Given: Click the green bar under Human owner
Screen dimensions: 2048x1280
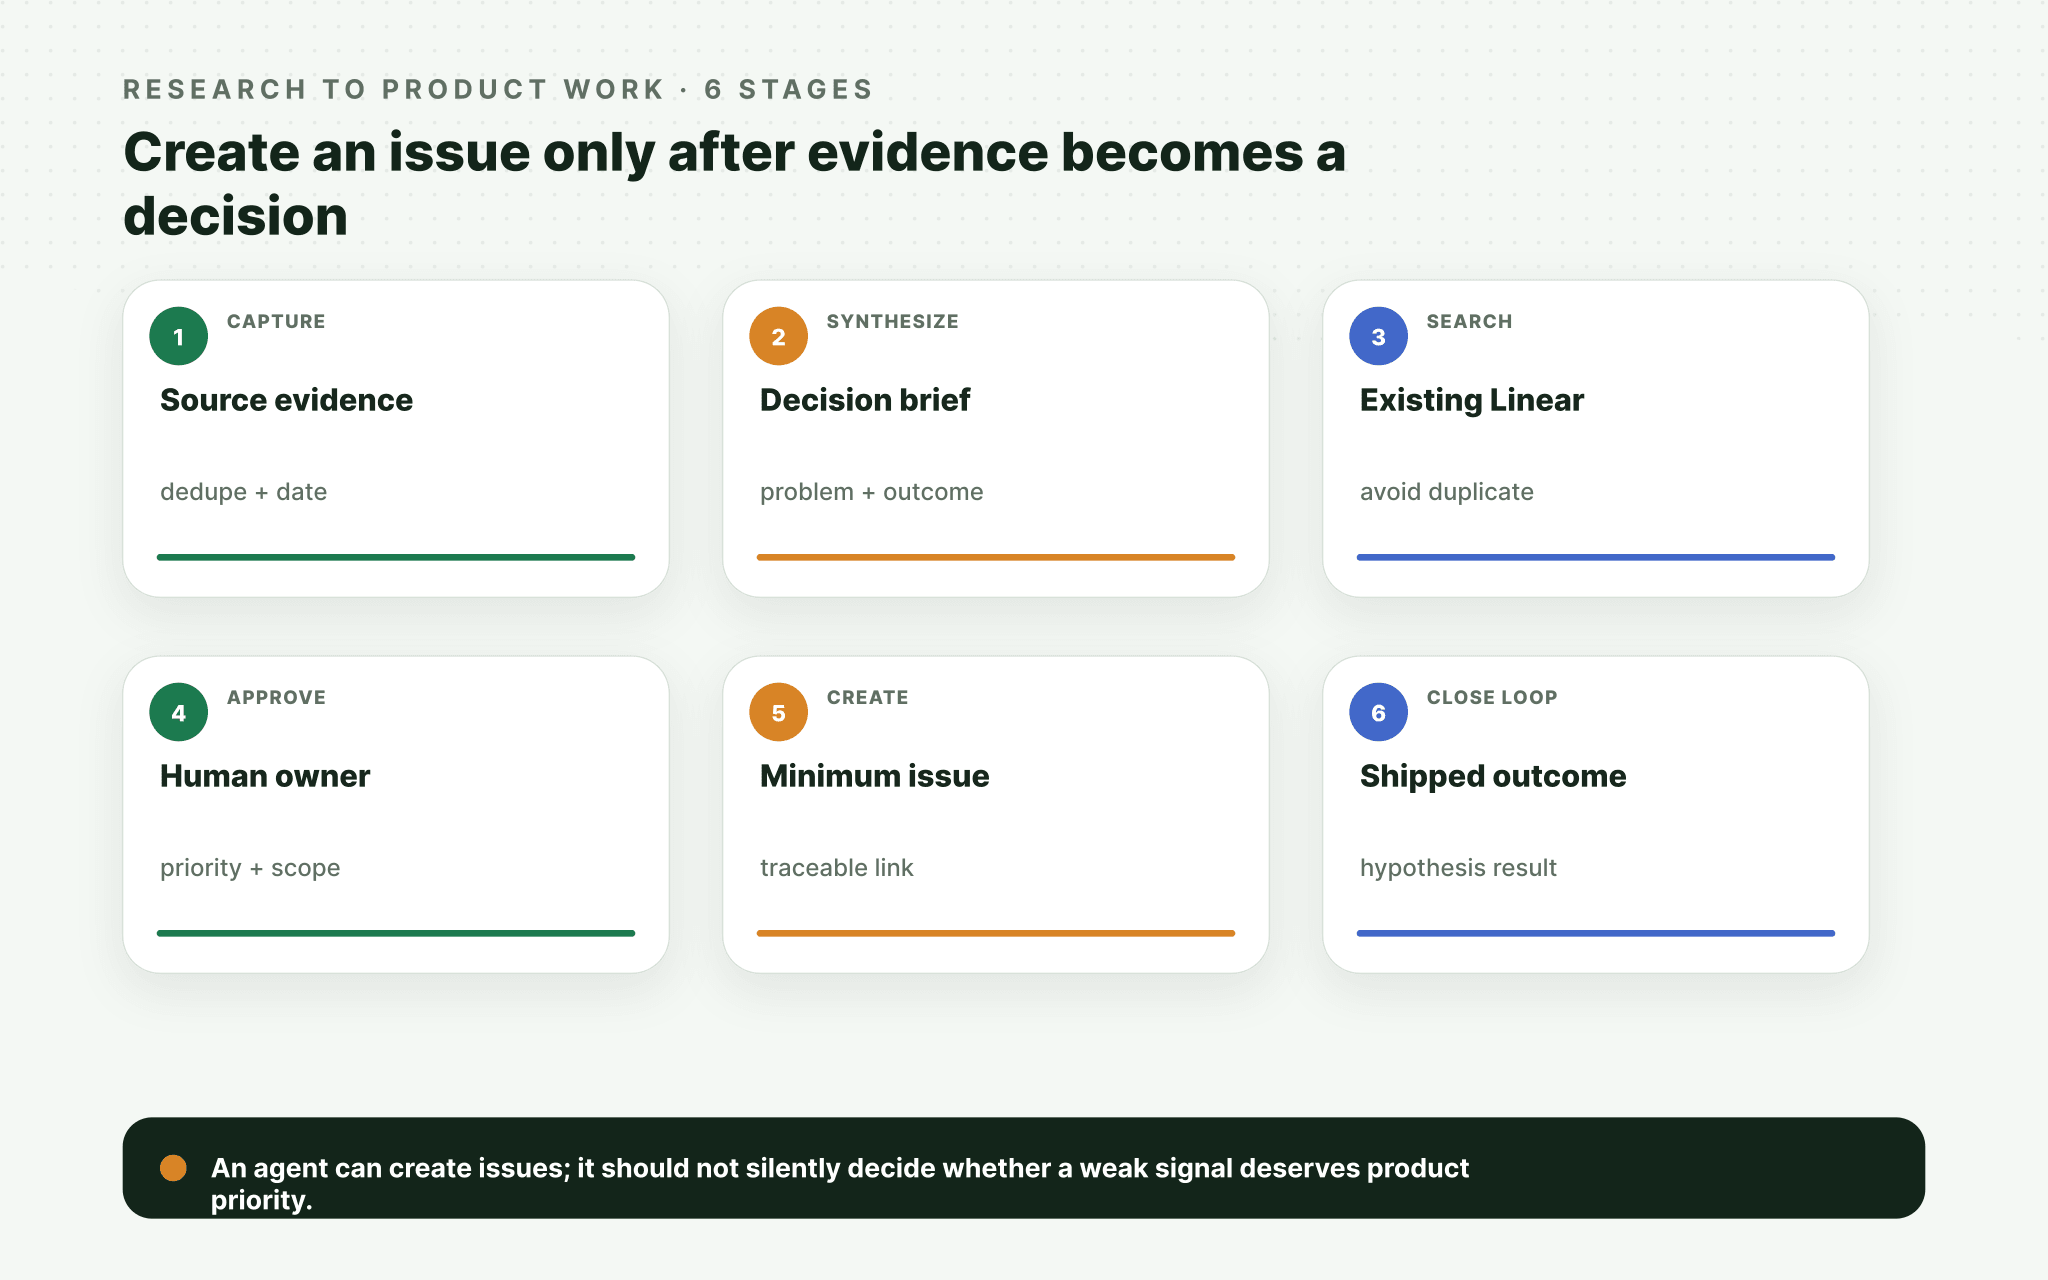Looking at the screenshot, I should click(396, 933).
